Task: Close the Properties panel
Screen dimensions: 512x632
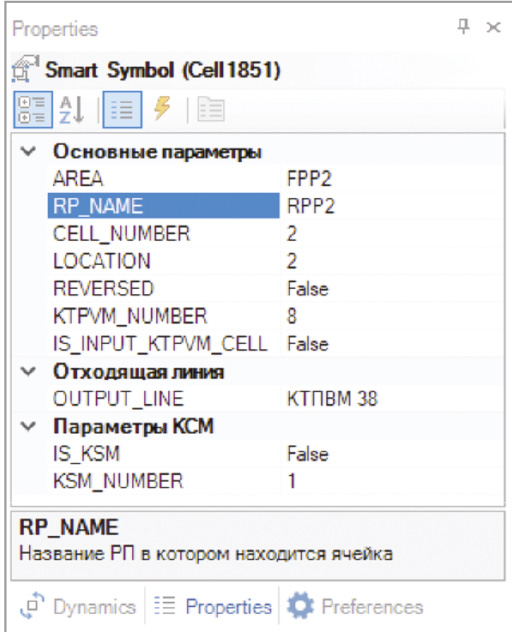Action: point(493,27)
